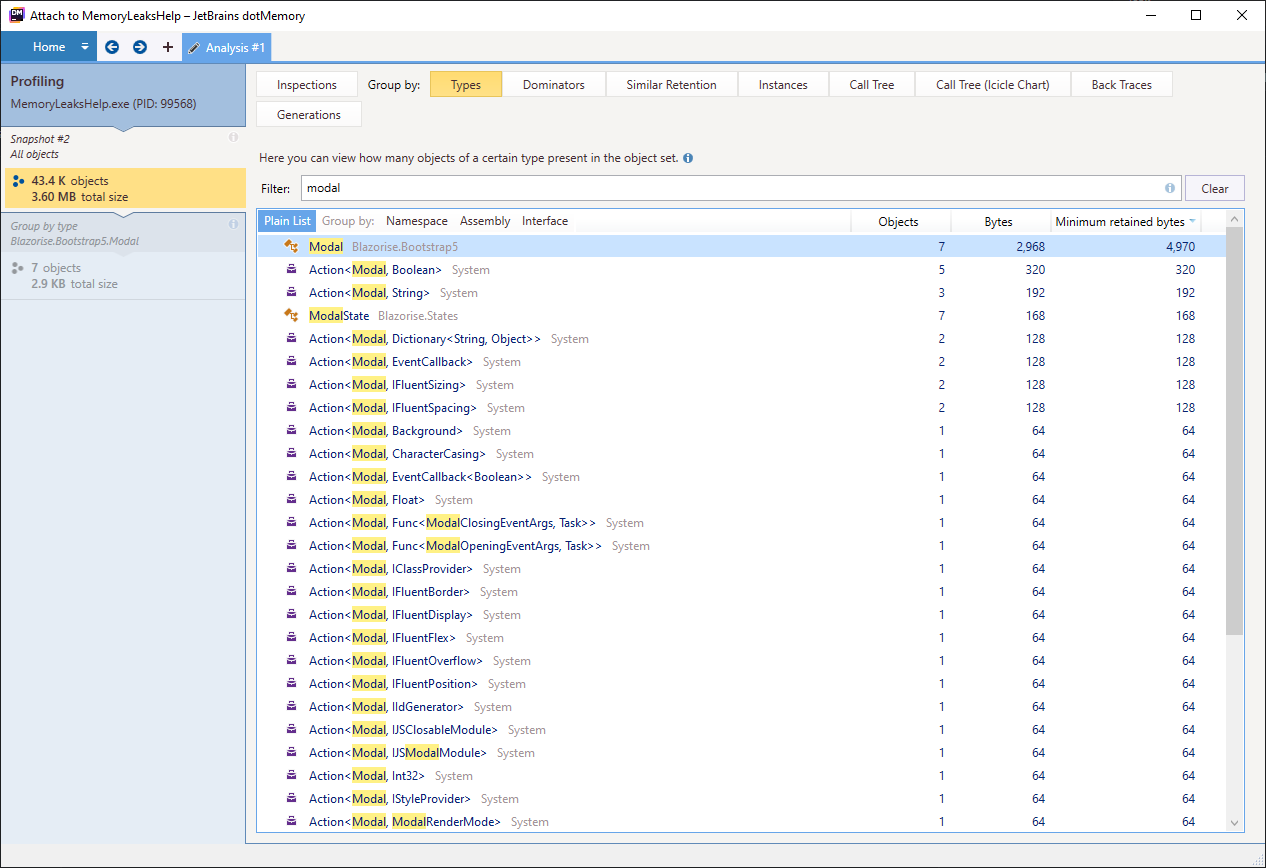This screenshot has width=1266, height=868.
Task: Enable grouping by Namespace
Action: click(x=416, y=221)
